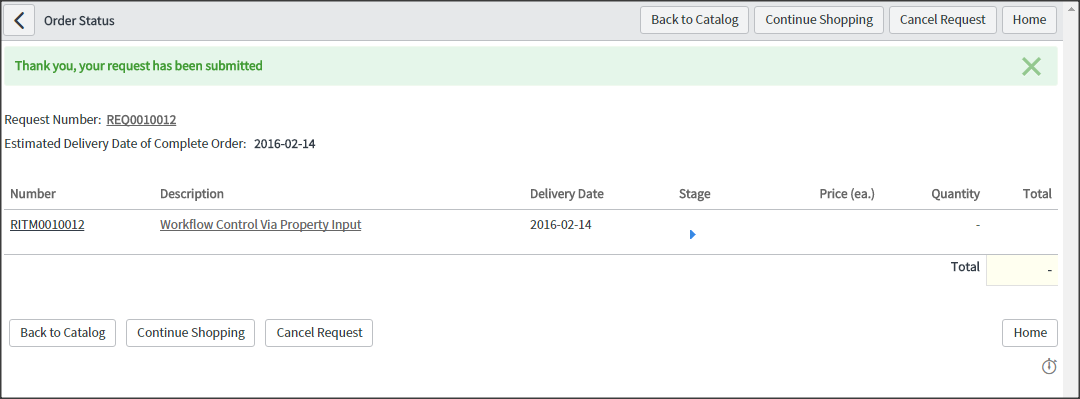Screen dimensions: 1080x399
Task: Click top Home button
Action: [x=1029, y=20]
